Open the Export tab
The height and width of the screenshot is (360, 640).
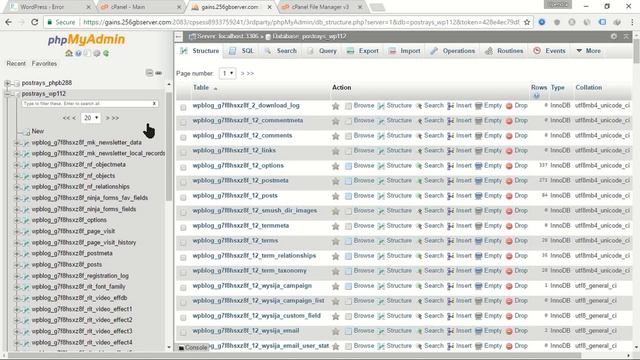pyautogui.click(x=363, y=51)
